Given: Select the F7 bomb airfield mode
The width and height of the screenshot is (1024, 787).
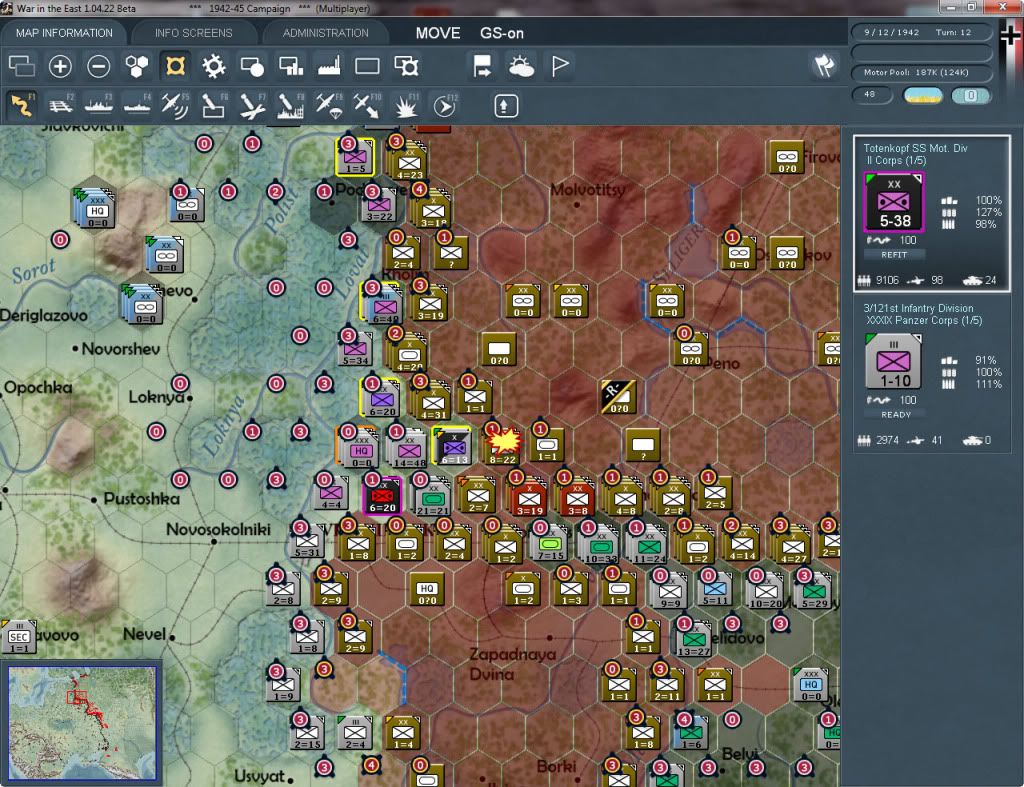Looking at the screenshot, I should point(252,105).
